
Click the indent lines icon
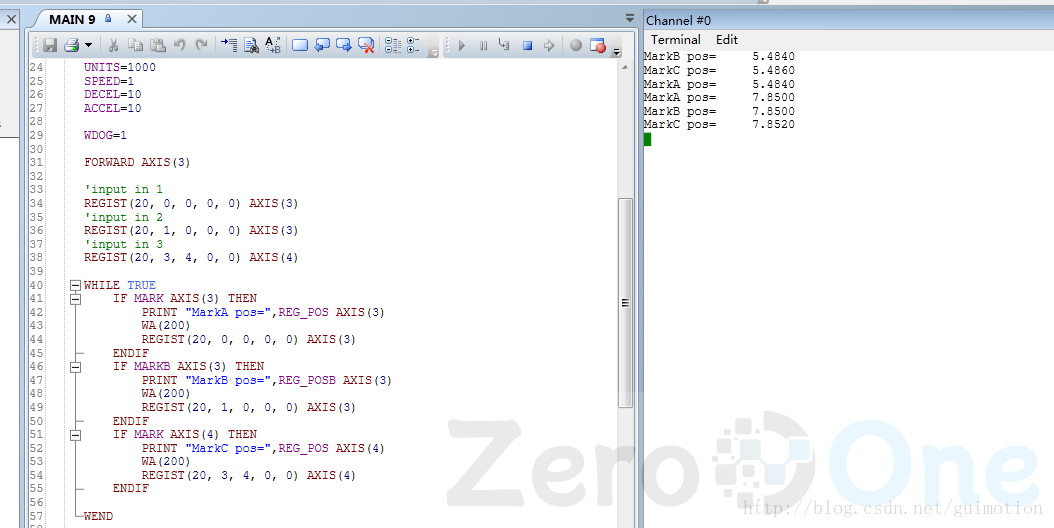pyautogui.click(x=229, y=45)
